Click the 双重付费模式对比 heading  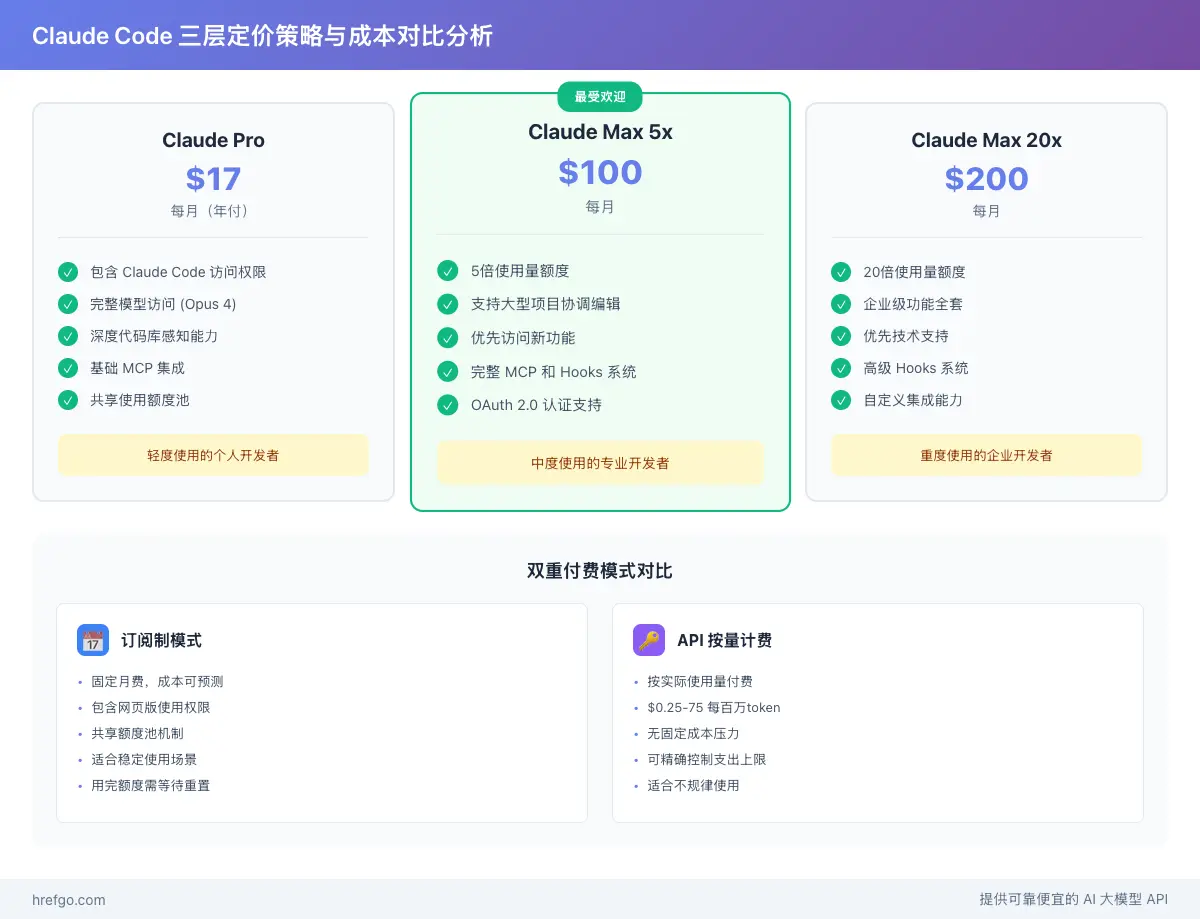600,571
